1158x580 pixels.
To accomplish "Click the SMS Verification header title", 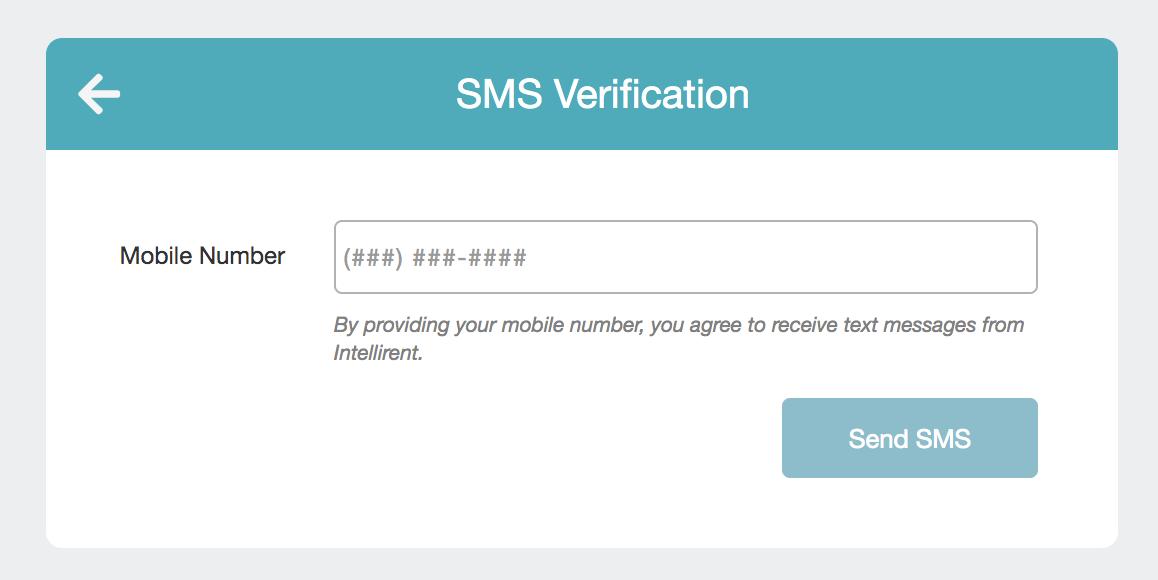I will (602, 94).
